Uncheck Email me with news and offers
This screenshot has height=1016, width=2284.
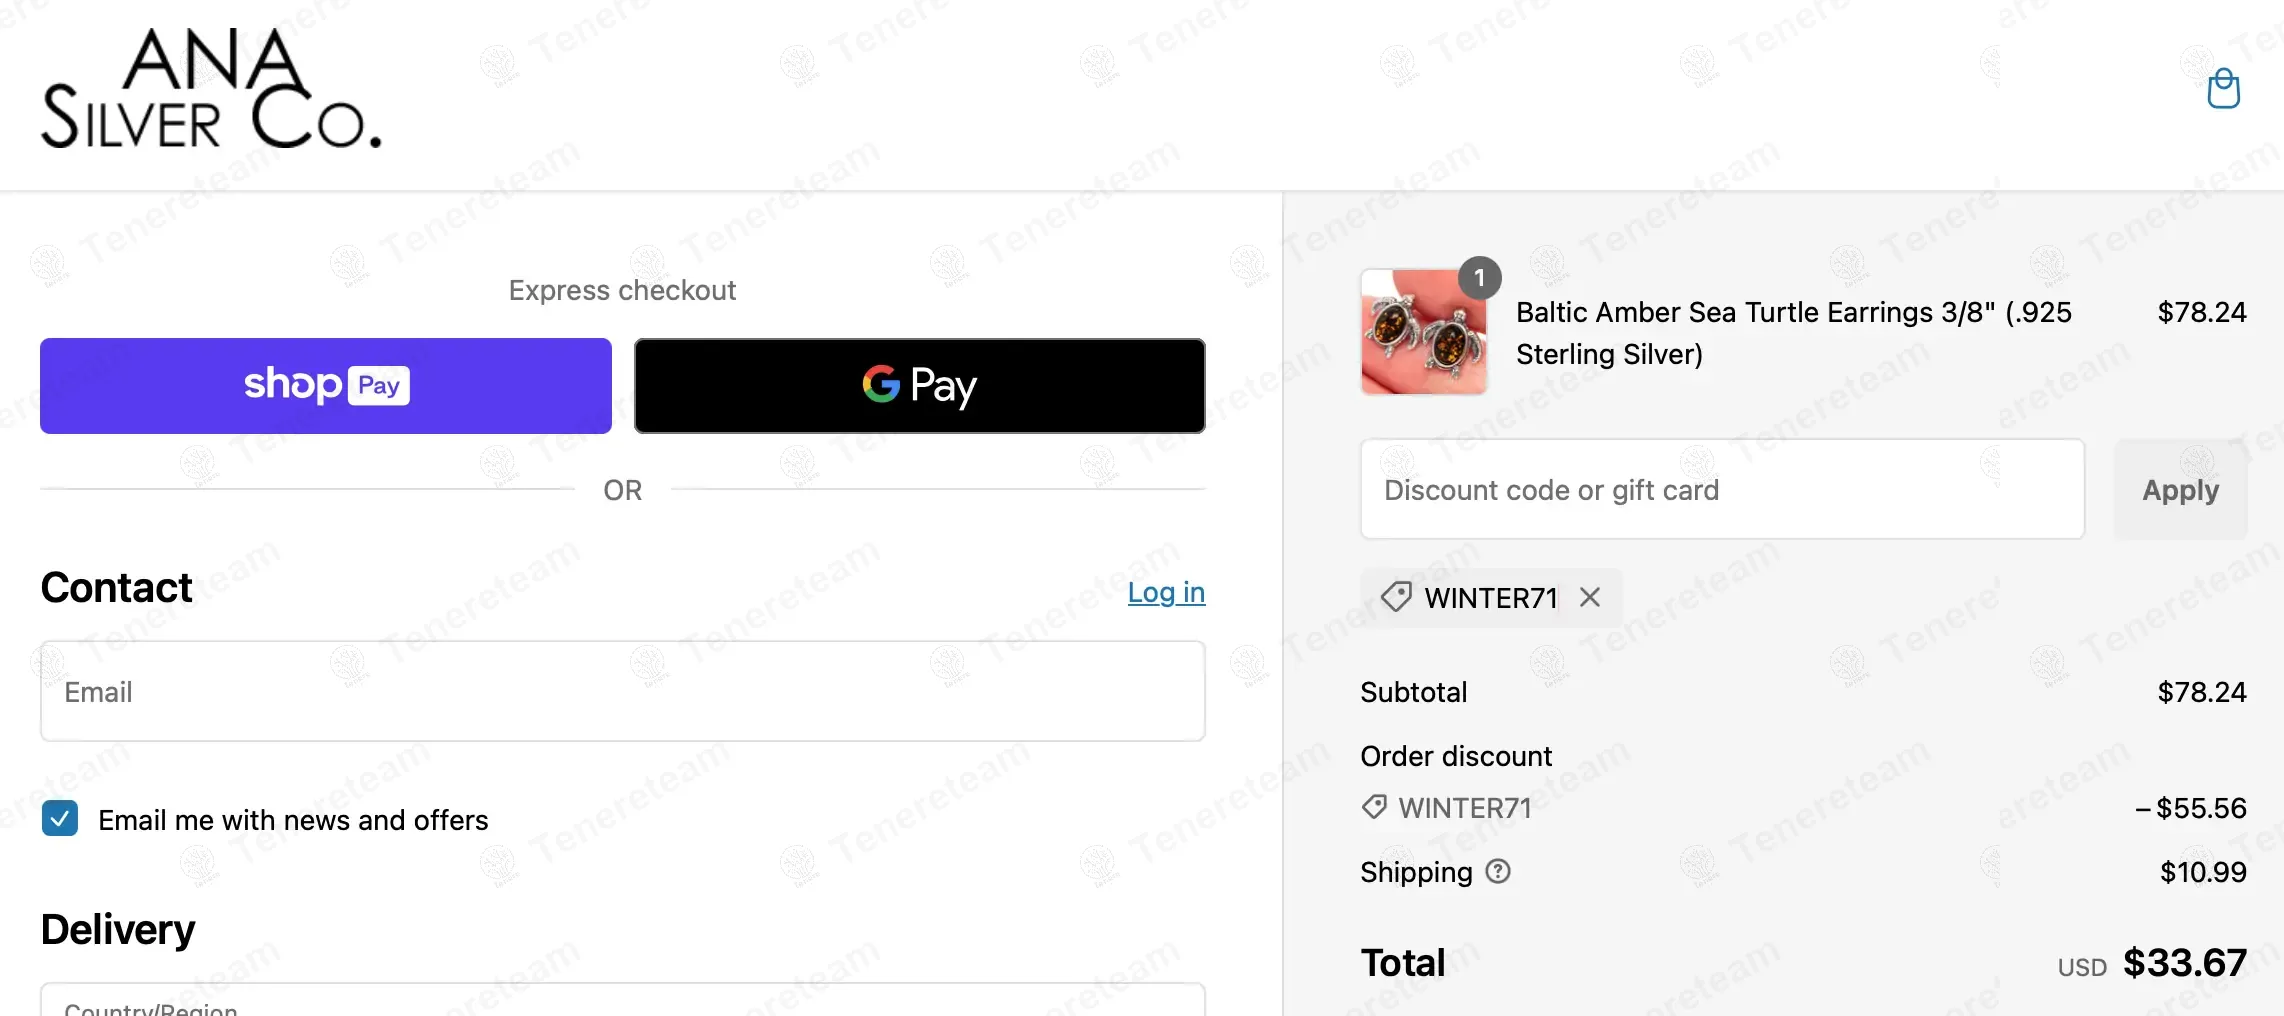click(60, 819)
